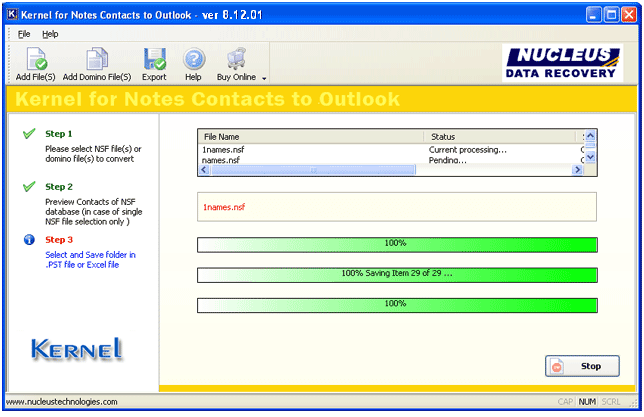Click the file list horizontal scrollbar right arrow

pyautogui.click(x=576, y=170)
